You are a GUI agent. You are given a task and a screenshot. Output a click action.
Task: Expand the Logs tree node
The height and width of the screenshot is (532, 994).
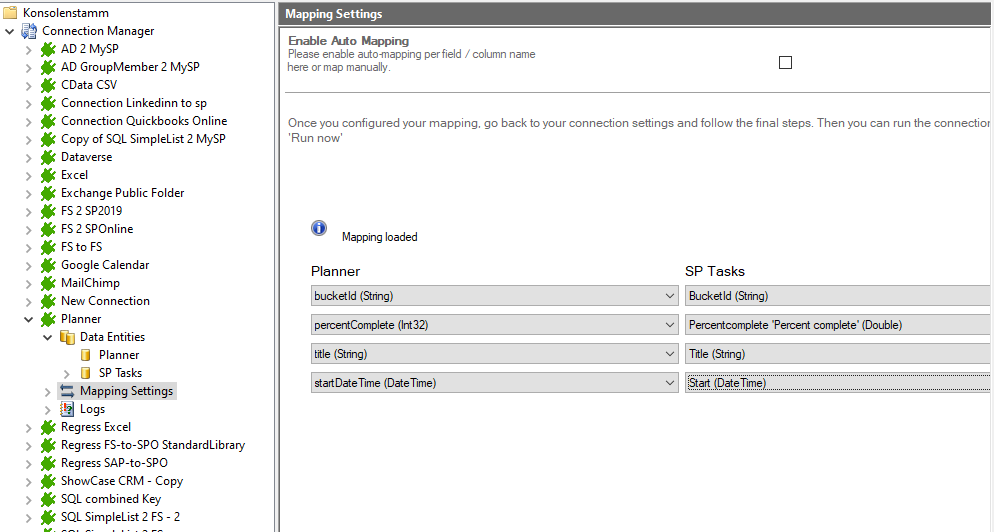pos(48,409)
